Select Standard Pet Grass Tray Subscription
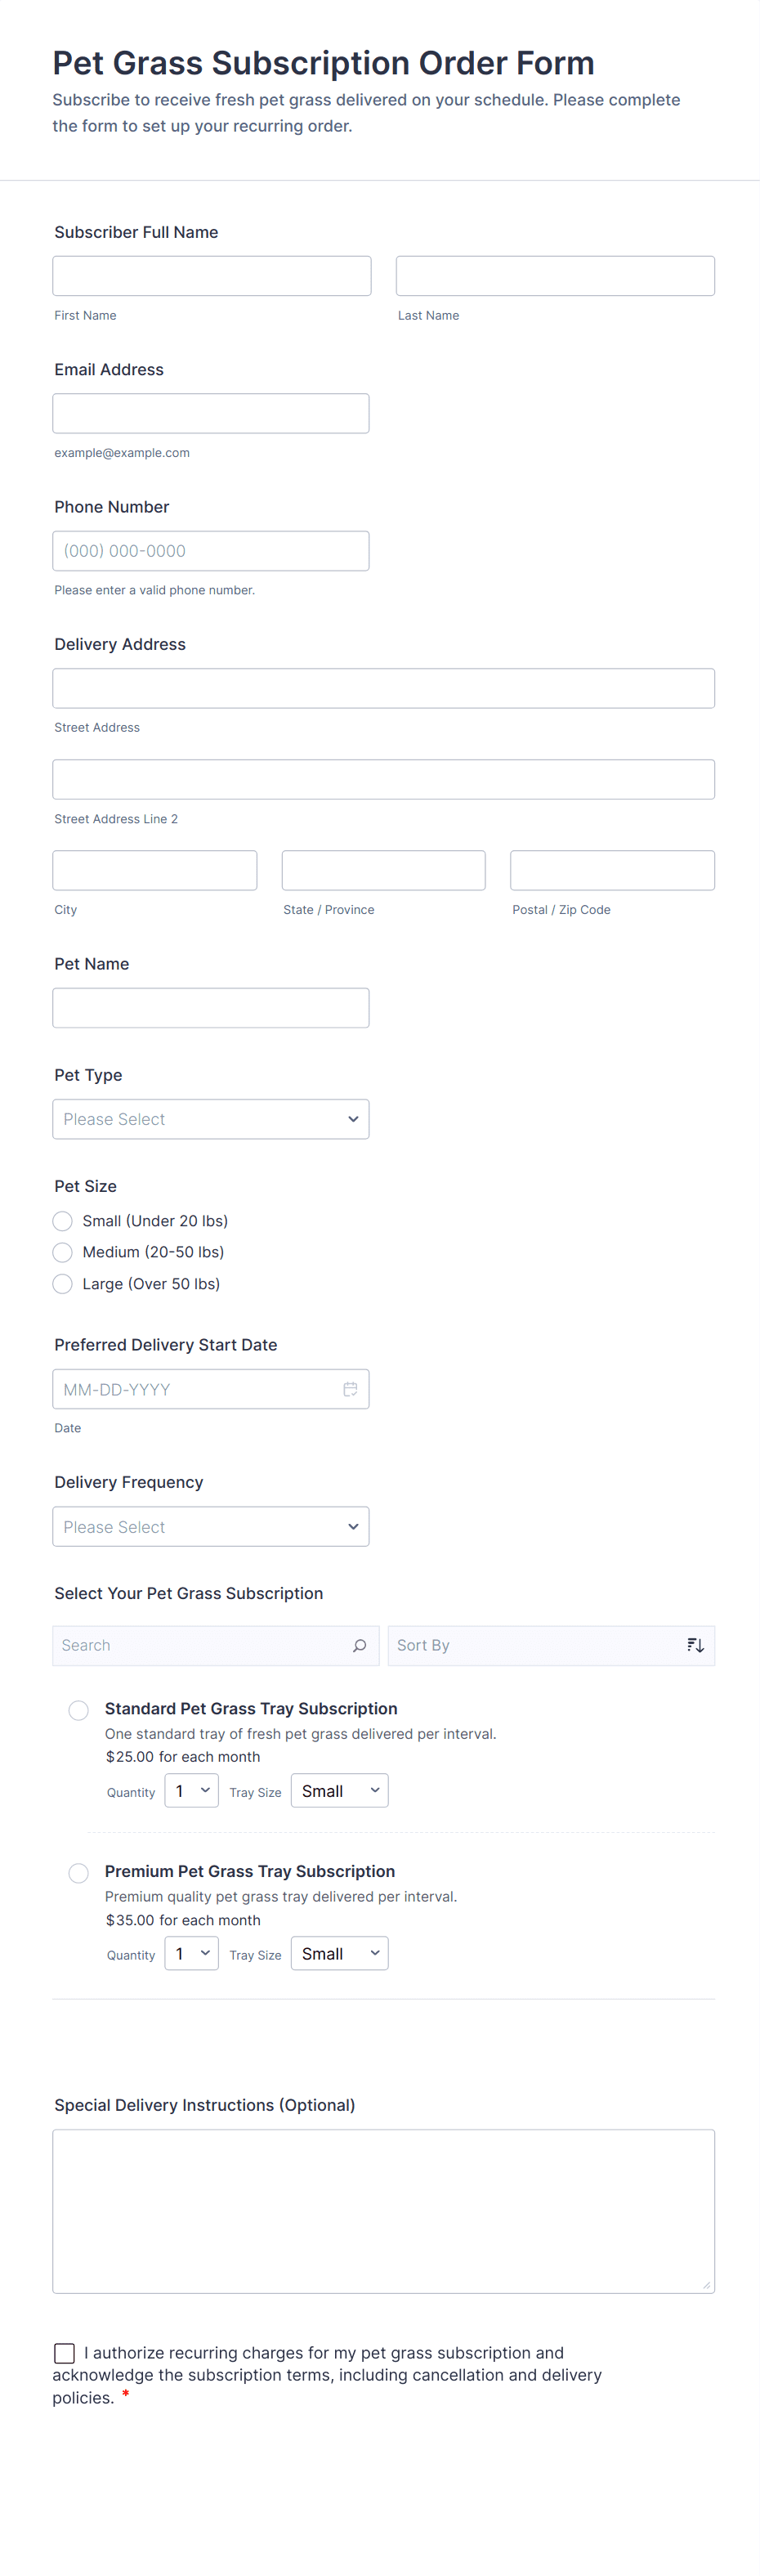 (79, 1710)
